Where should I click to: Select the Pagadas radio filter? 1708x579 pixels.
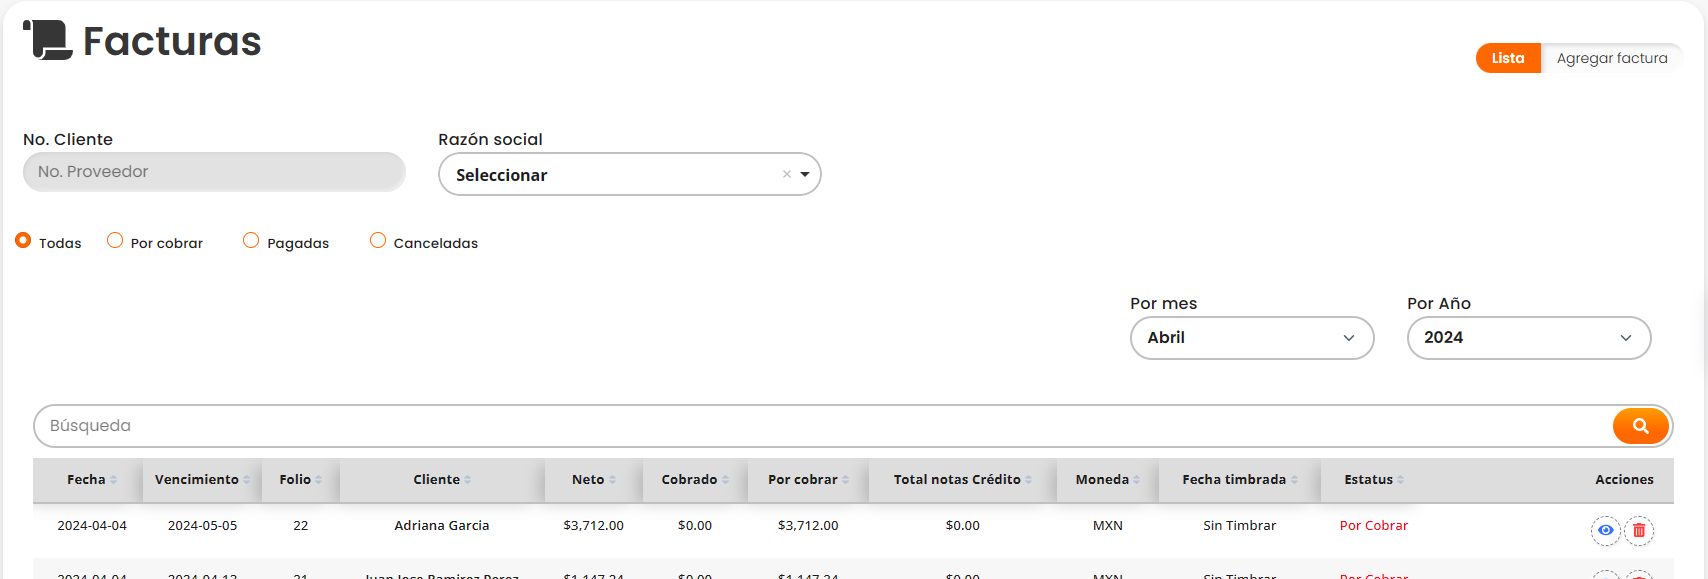coord(251,241)
